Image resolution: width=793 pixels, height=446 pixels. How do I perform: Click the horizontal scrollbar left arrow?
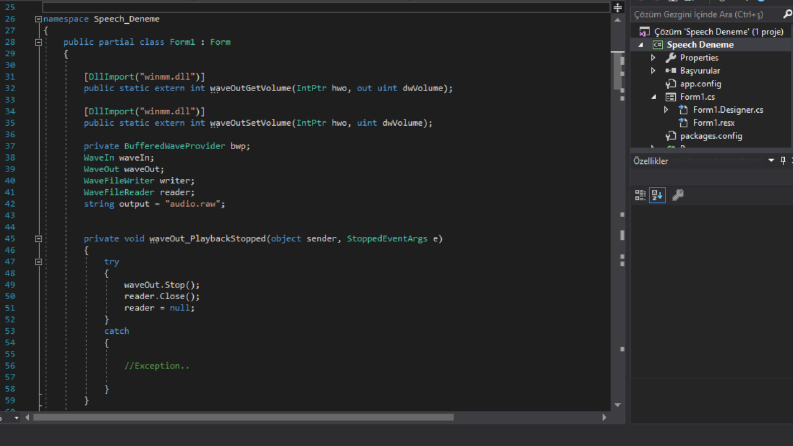(x=27, y=418)
